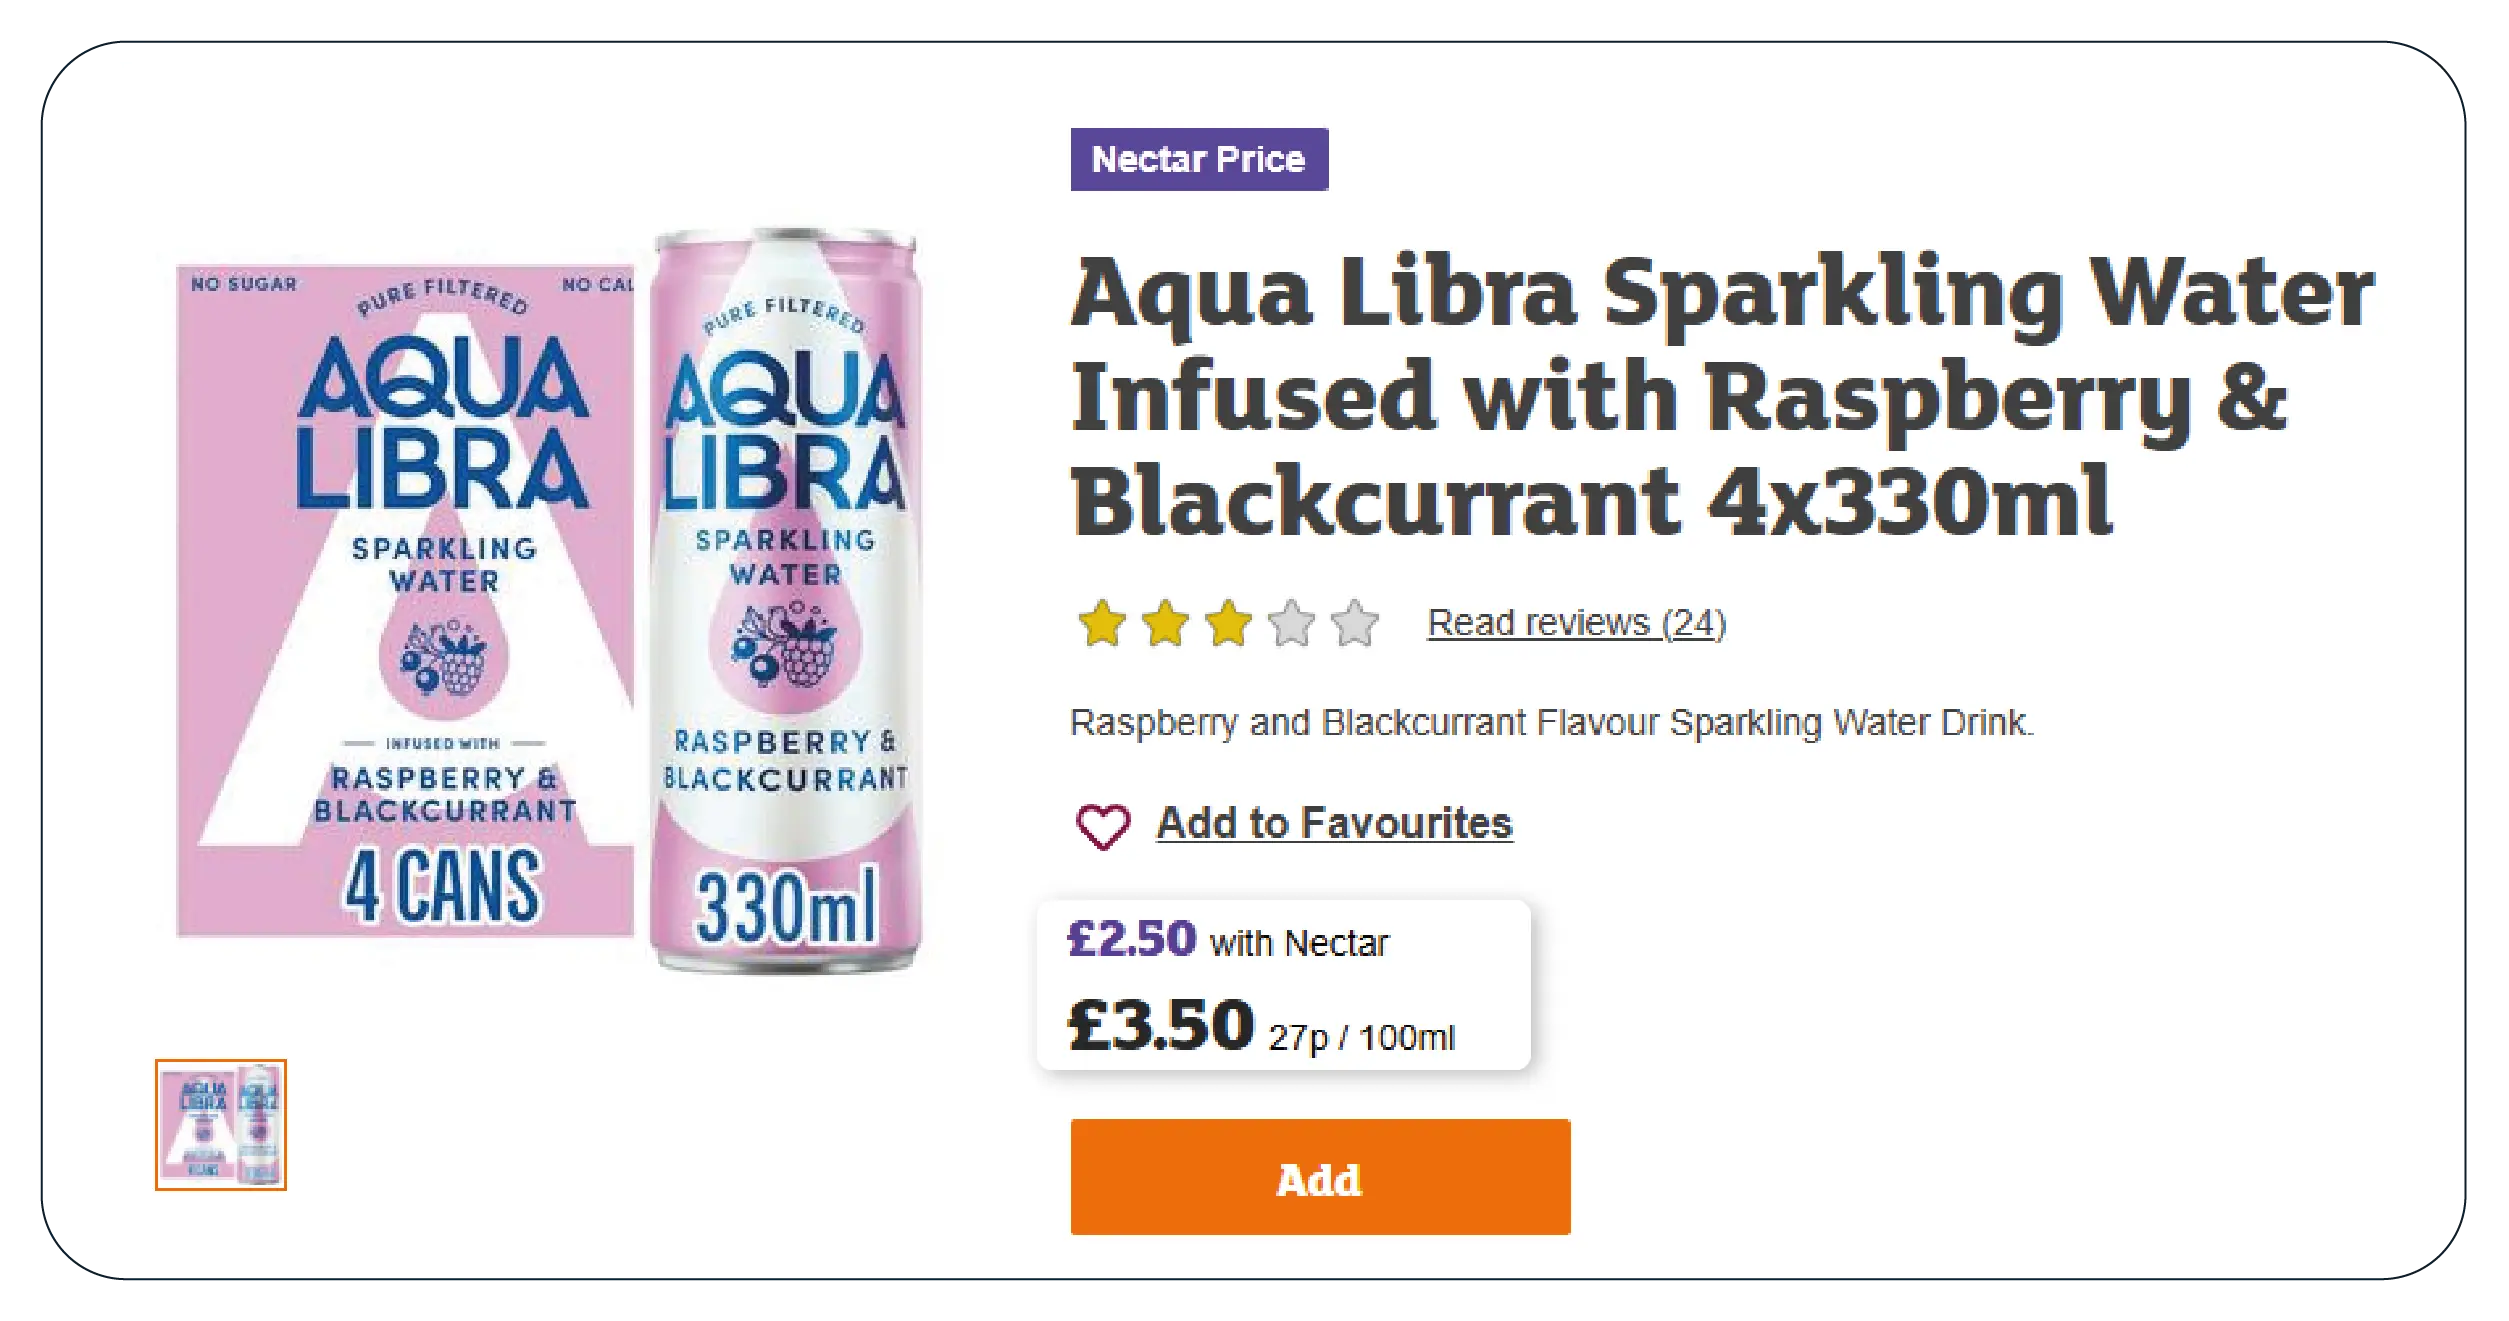This screenshot has width=2509, height=1321.
Task: Click the £2.50 with Nectar price
Action: 1229,941
